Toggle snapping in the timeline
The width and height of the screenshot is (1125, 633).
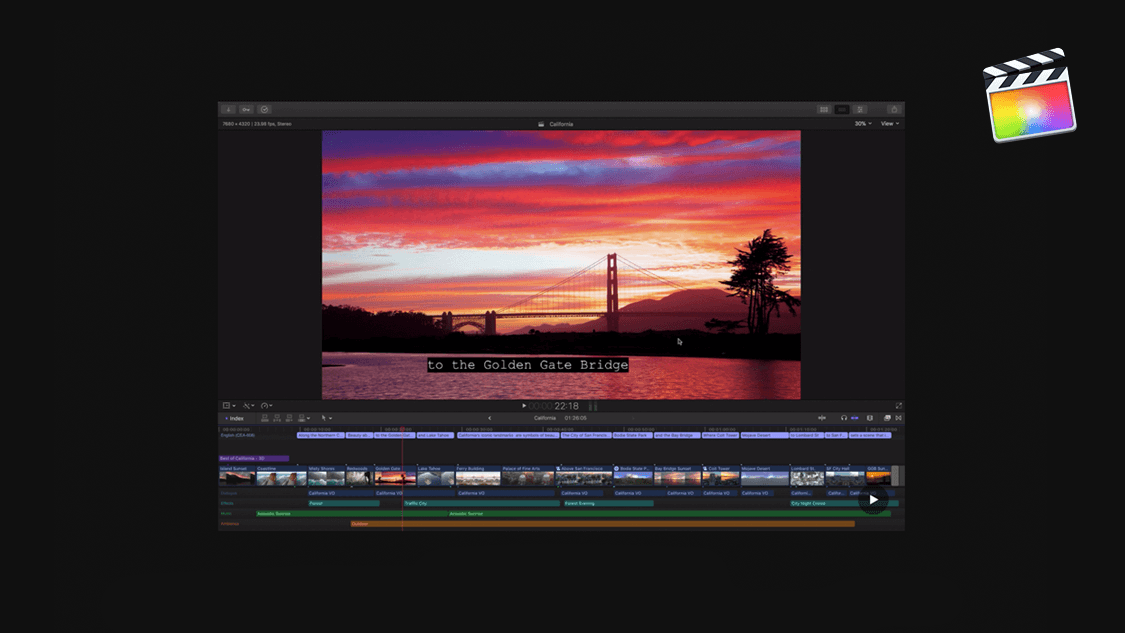coord(855,418)
